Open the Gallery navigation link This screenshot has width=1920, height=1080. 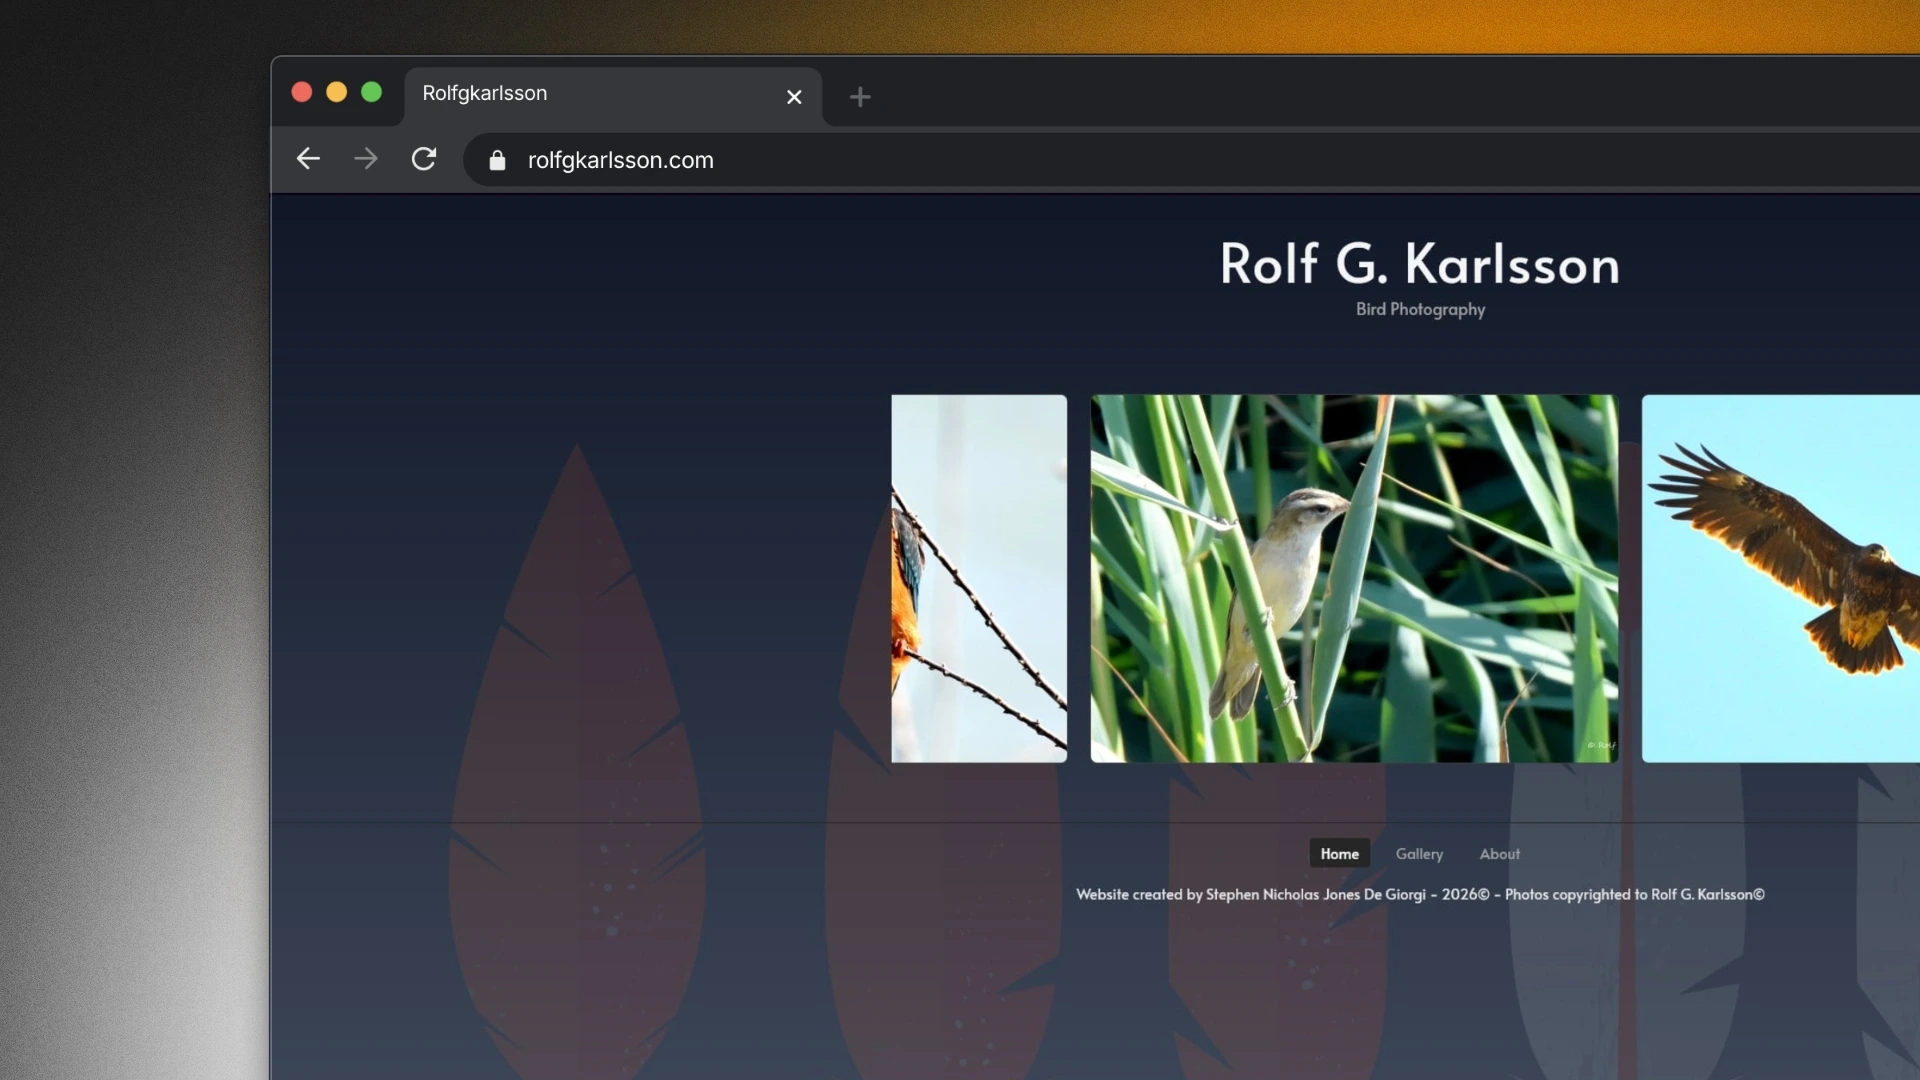[x=1420, y=854]
